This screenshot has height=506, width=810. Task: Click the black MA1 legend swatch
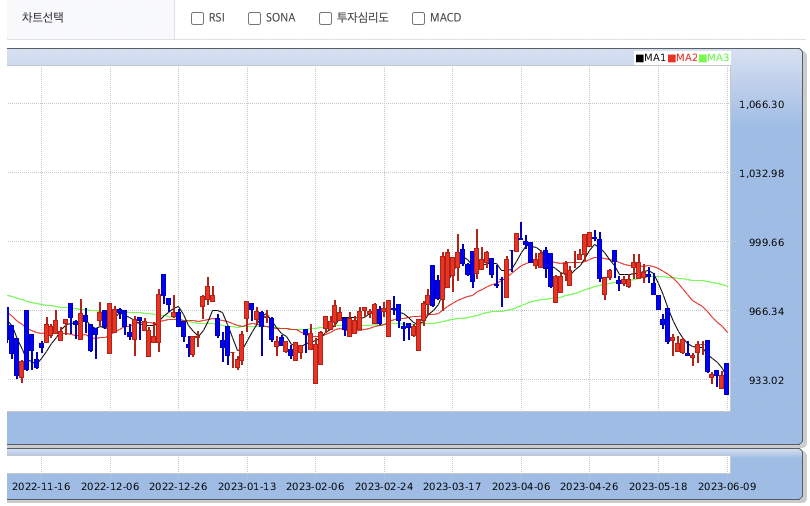pyautogui.click(x=640, y=58)
